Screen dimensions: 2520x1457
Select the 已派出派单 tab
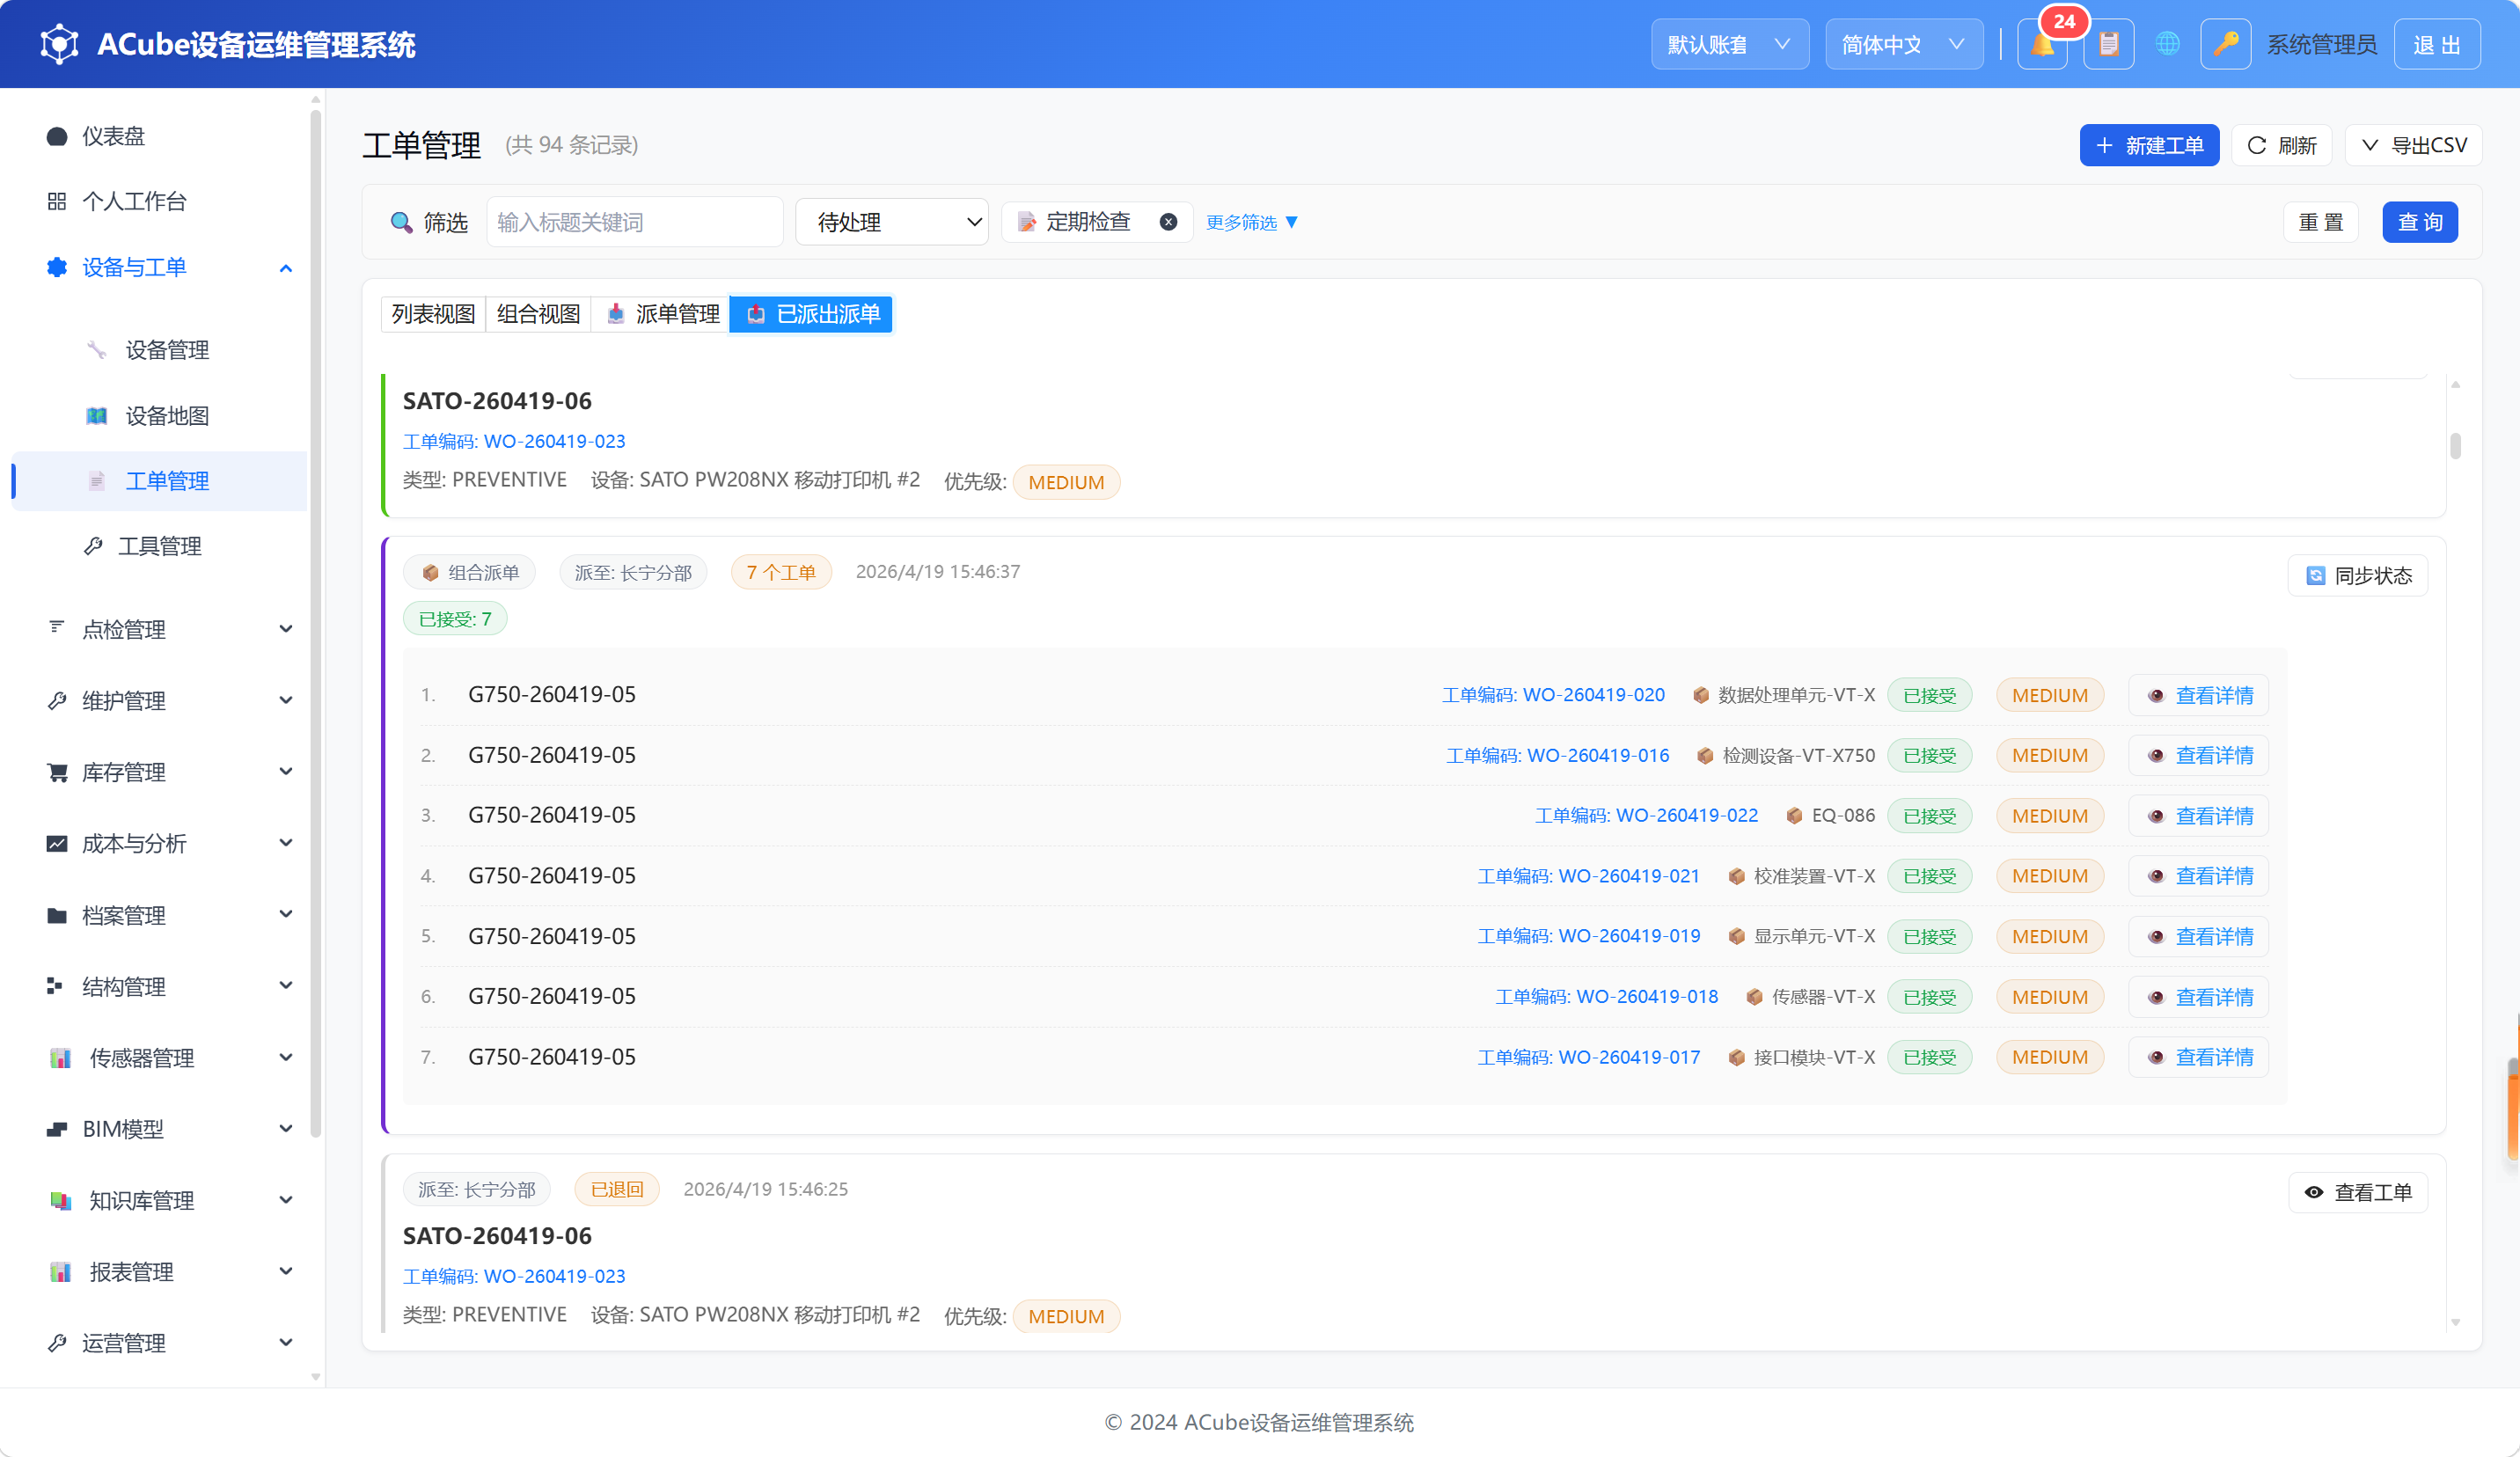click(811, 314)
